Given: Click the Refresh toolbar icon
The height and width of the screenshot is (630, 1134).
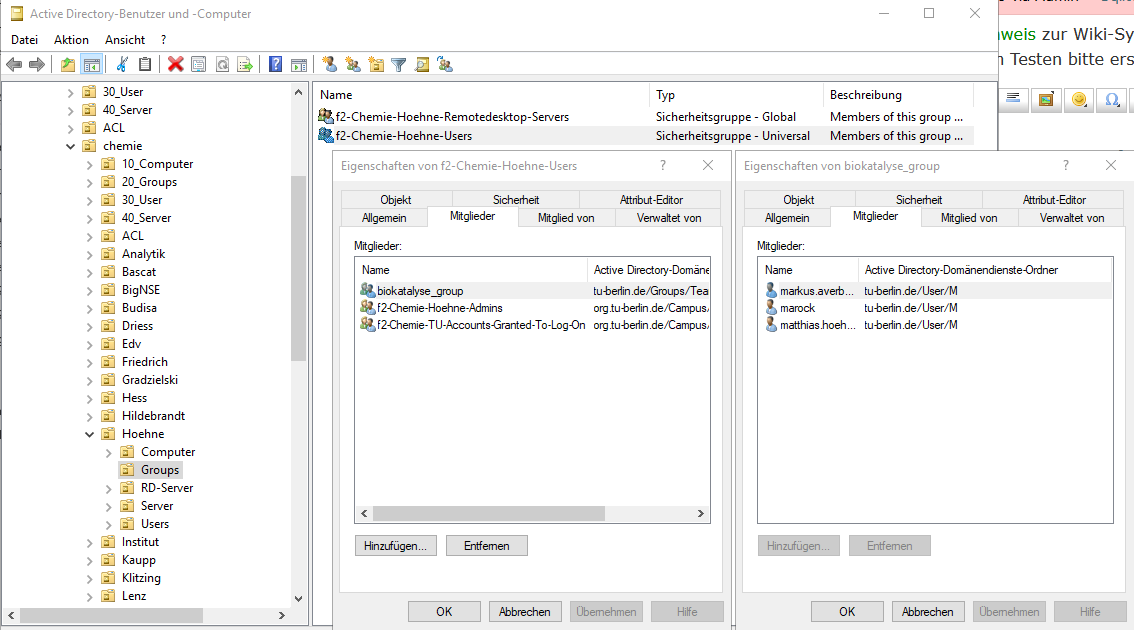Looking at the screenshot, I should 222,64.
